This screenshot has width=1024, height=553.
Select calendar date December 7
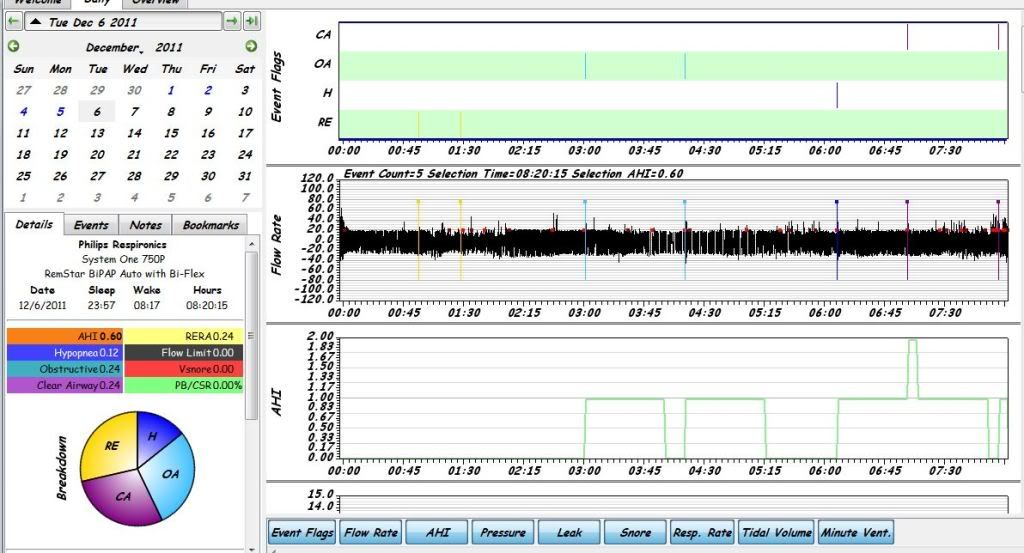pos(135,112)
